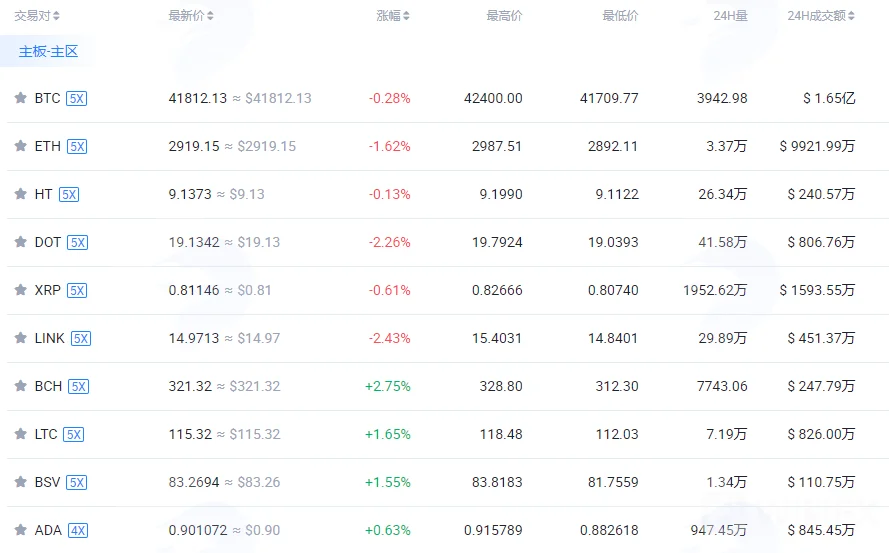Mark LTC as favorite with star
This screenshot has height=553, width=889.
pyautogui.click(x=20, y=434)
